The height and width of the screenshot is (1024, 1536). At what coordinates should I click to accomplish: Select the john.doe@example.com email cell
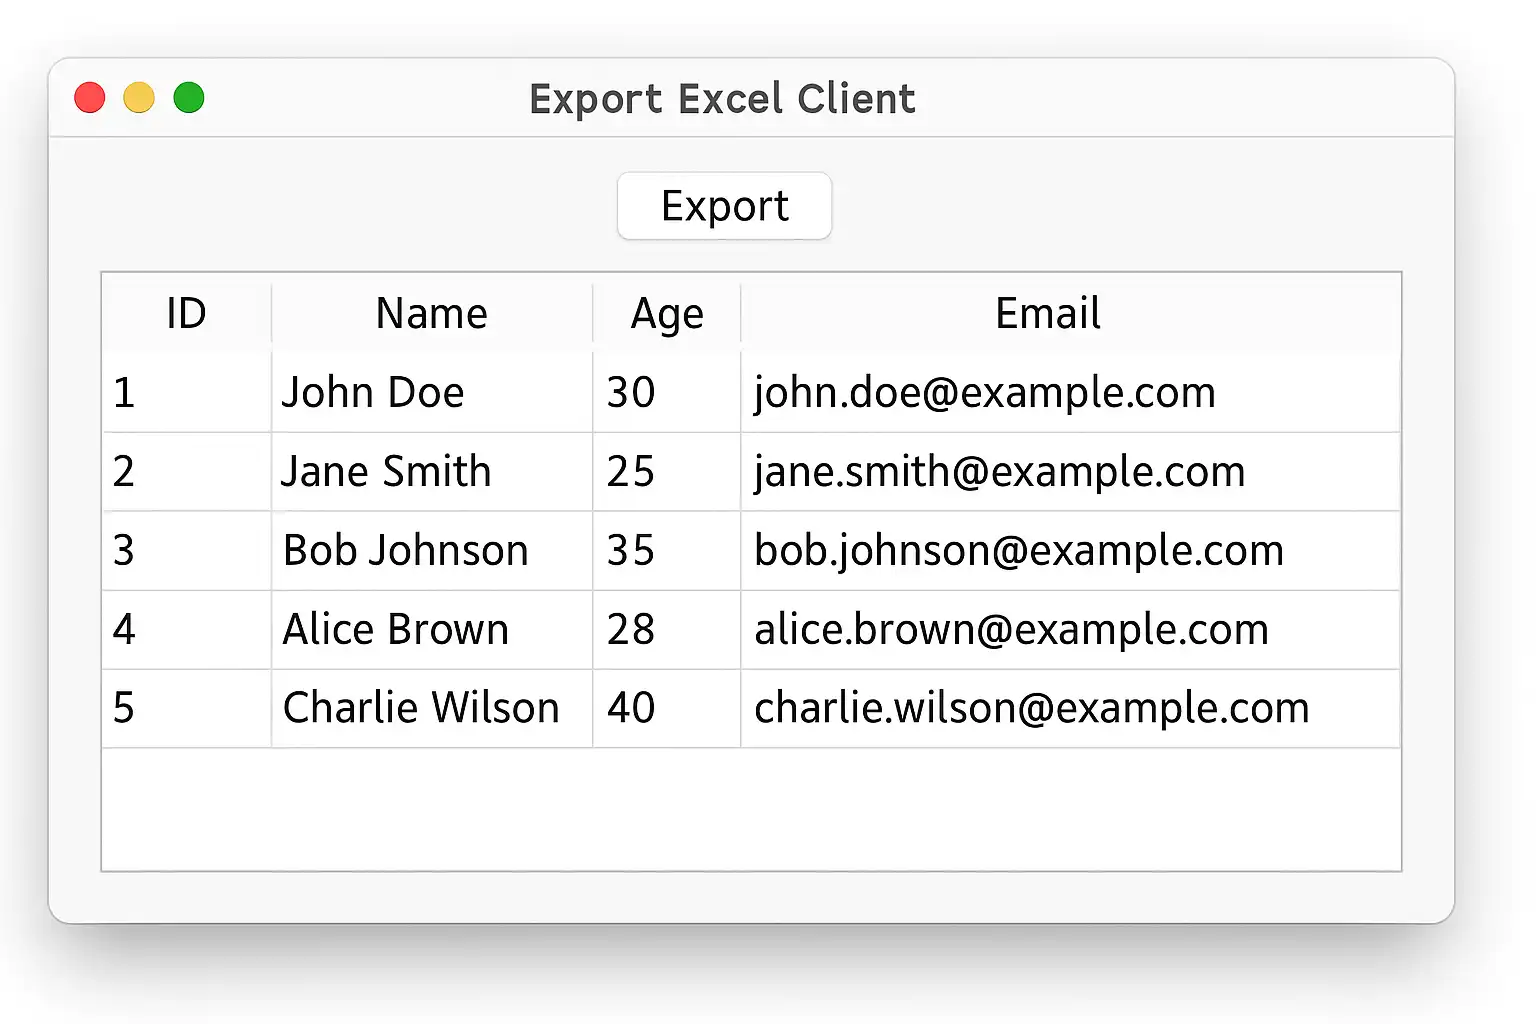[x=984, y=393]
